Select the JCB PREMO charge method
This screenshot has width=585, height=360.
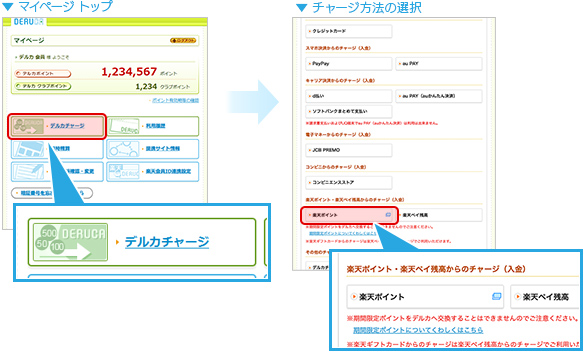click(348, 150)
